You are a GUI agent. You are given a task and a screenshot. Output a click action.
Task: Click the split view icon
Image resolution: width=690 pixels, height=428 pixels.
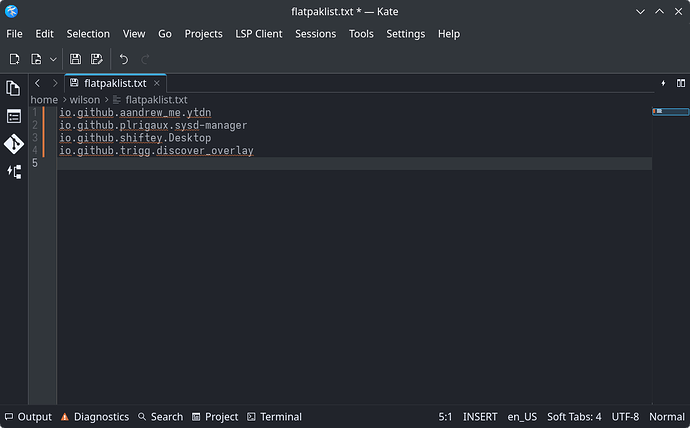pos(681,83)
